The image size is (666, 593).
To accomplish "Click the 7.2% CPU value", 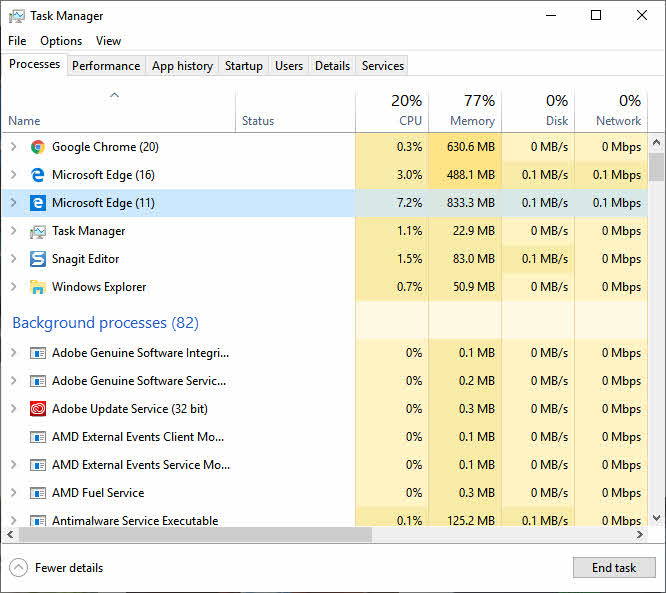I will point(409,203).
